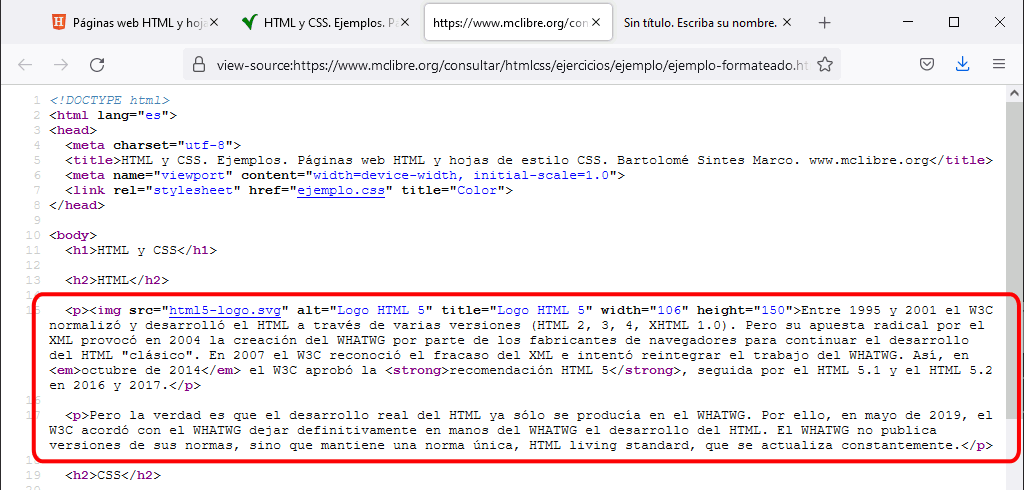Viewport: 1024px width, 490px height.
Task: Close the Sin título tab
Action: click(x=786, y=22)
